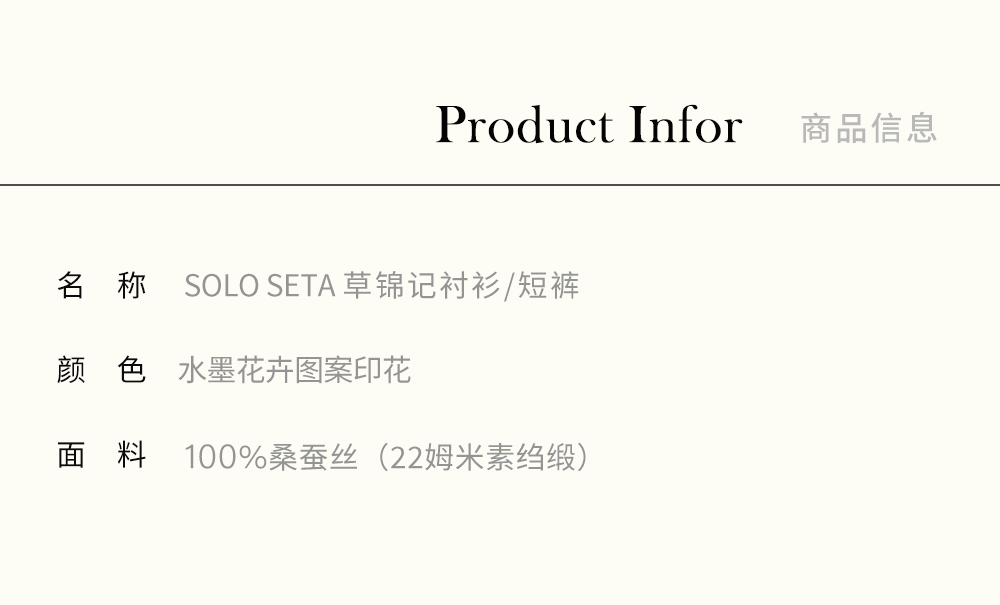This screenshot has width=1000, height=605.
Task: Click the 名 character in the name label
Action: click(x=70, y=286)
